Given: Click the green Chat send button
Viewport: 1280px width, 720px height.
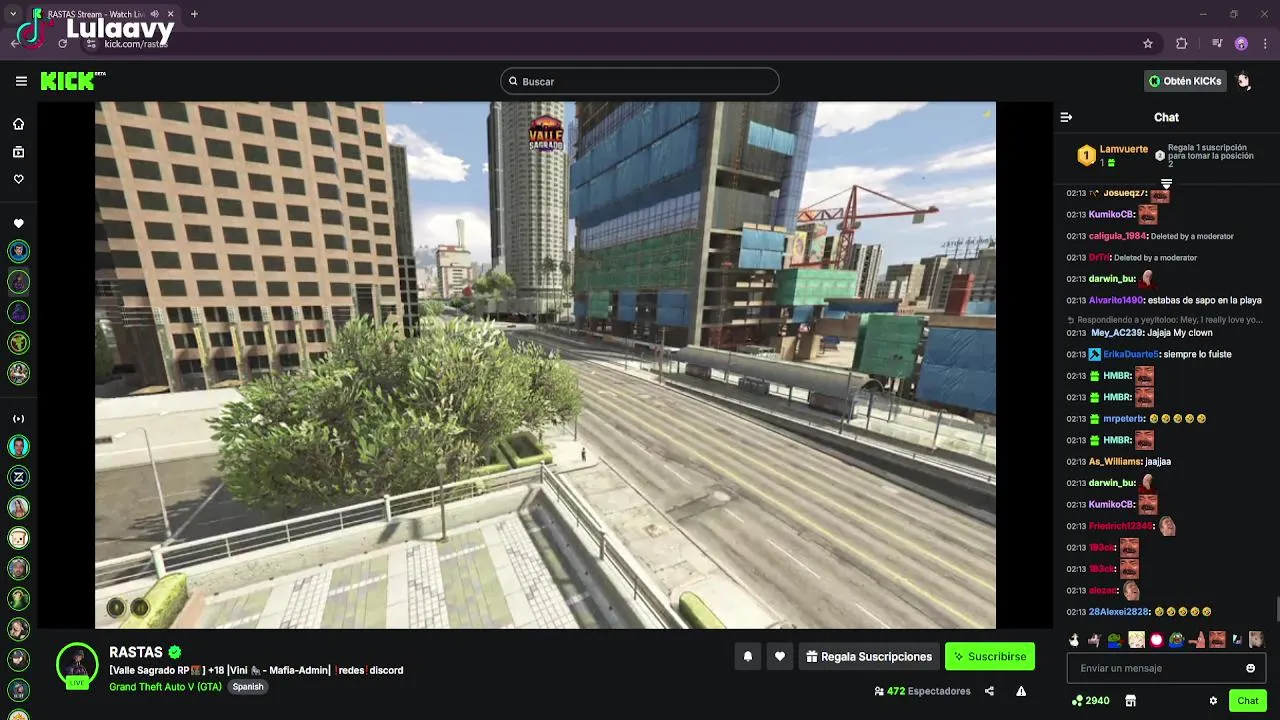Looking at the screenshot, I should [x=1247, y=701].
